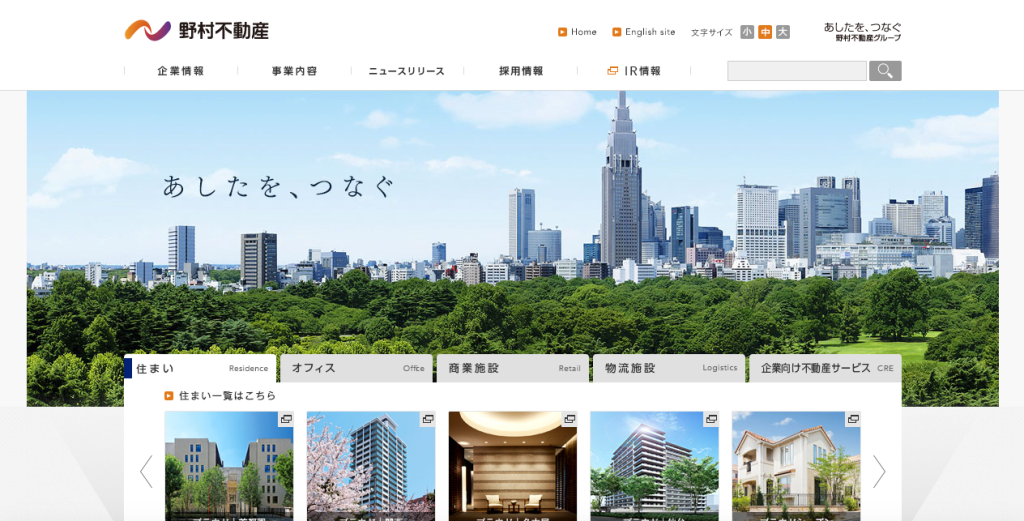
Task: Open external link icon on first property thumbnail
Action: (286, 419)
